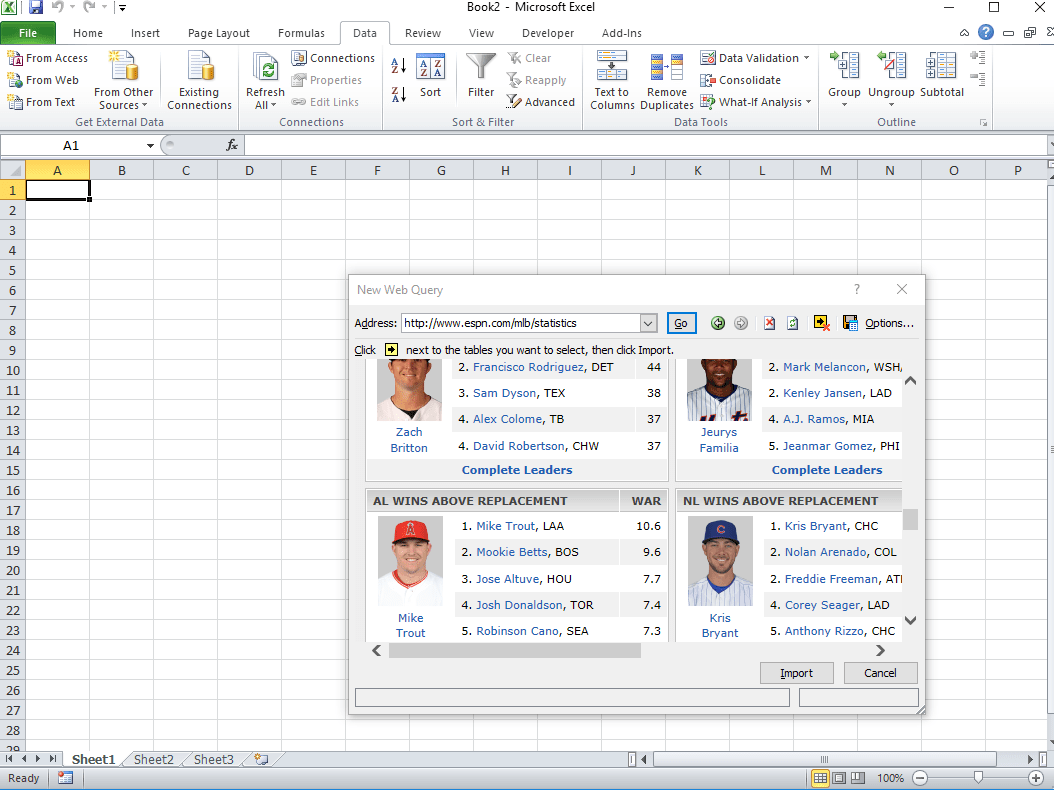
Task: Click web preview vertical scroll down arrow
Action: click(910, 621)
